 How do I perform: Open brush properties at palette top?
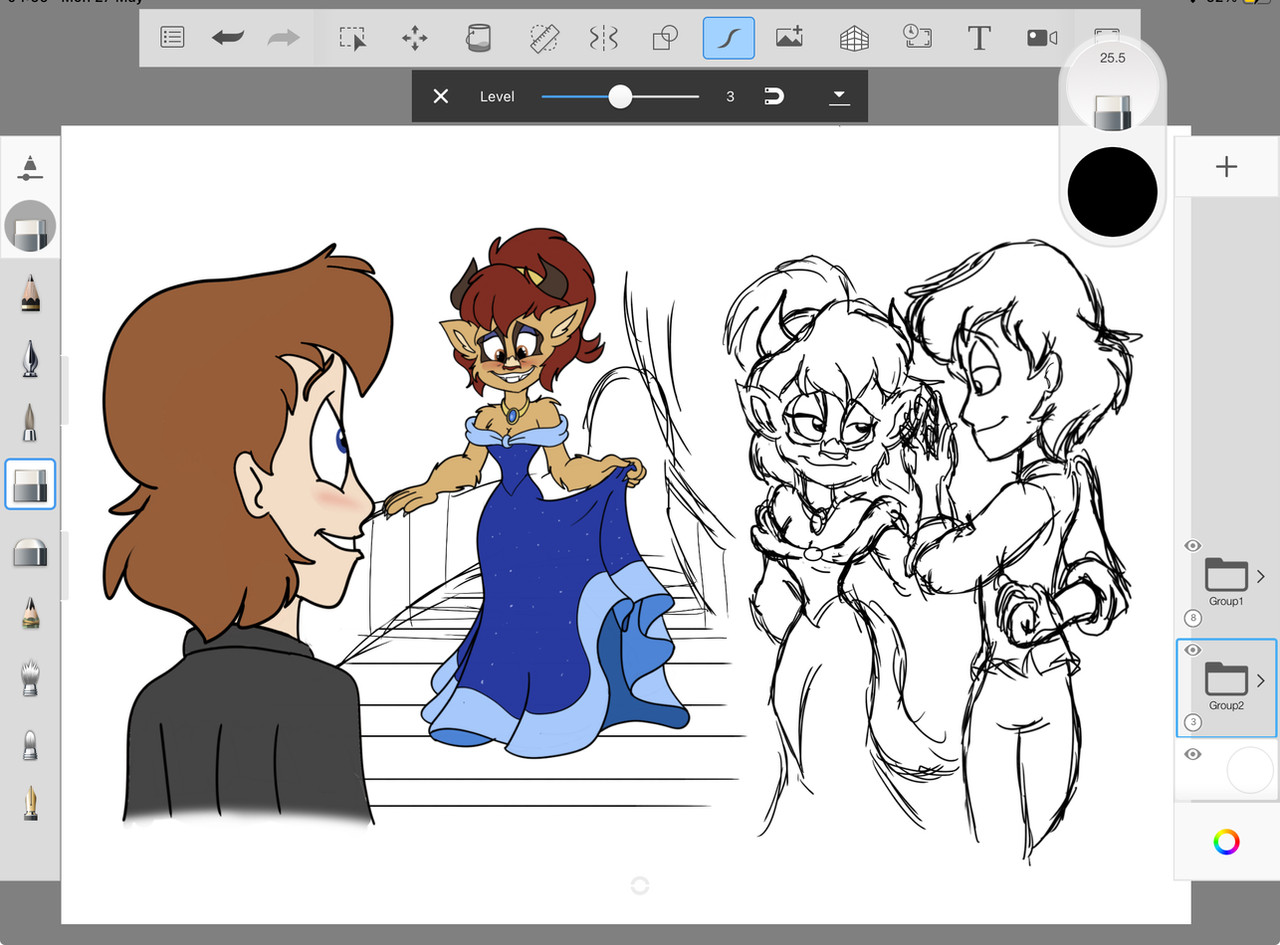tap(30, 168)
